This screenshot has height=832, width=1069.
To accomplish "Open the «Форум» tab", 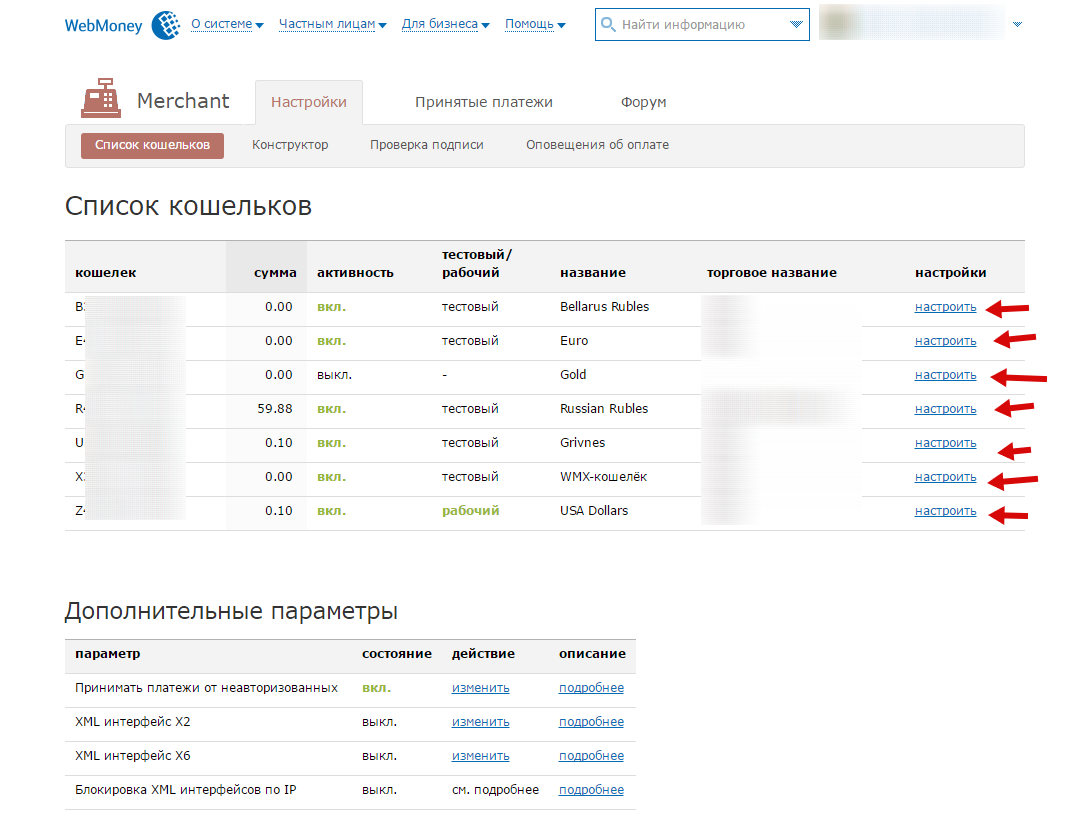I will click(x=643, y=102).
